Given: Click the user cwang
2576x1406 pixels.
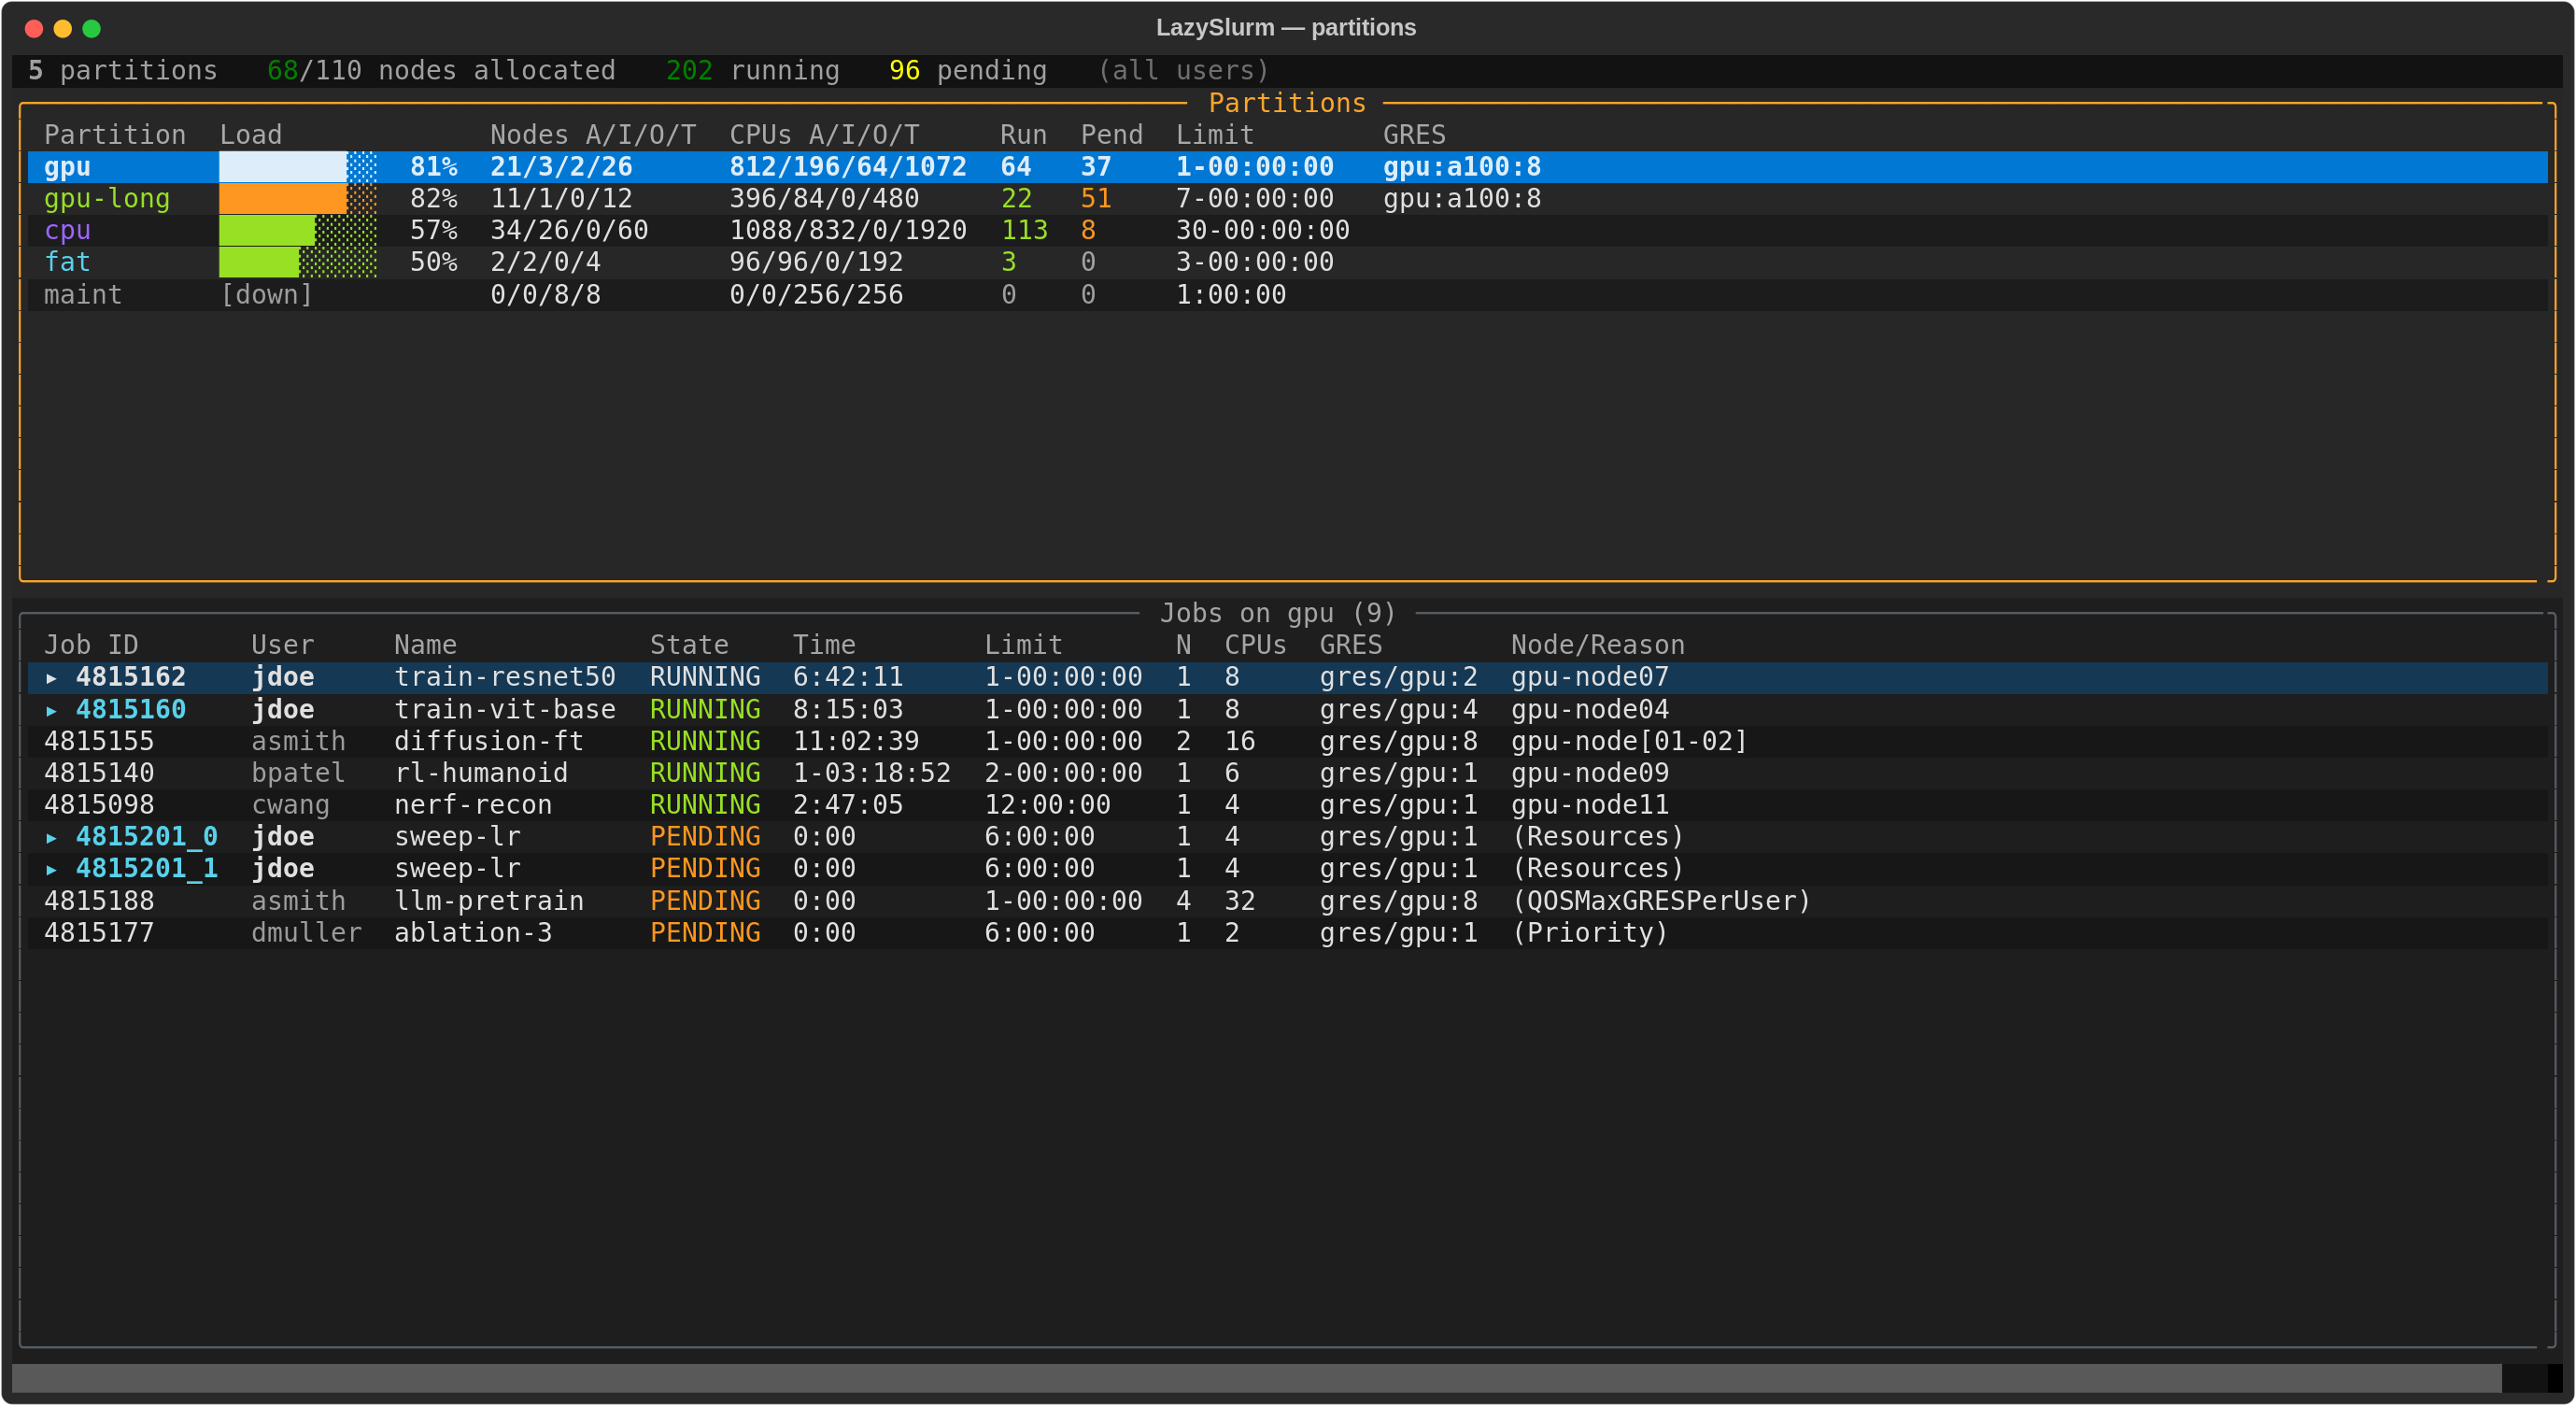Looking at the screenshot, I should pyautogui.click(x=291, y=805).
